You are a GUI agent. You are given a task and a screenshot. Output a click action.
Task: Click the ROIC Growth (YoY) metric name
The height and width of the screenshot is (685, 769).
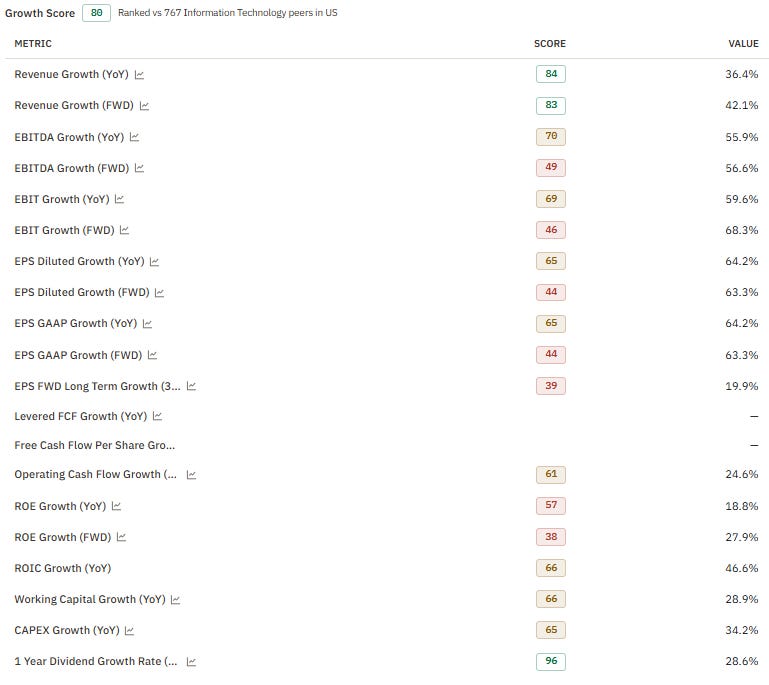coord(63,568)
